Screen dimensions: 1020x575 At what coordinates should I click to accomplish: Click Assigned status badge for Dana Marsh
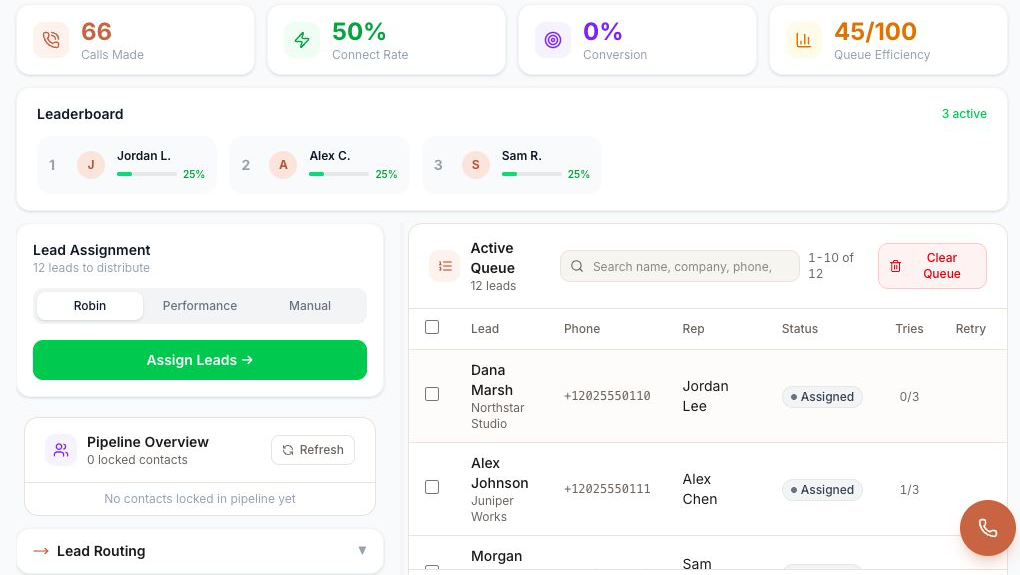coord(822,397)
